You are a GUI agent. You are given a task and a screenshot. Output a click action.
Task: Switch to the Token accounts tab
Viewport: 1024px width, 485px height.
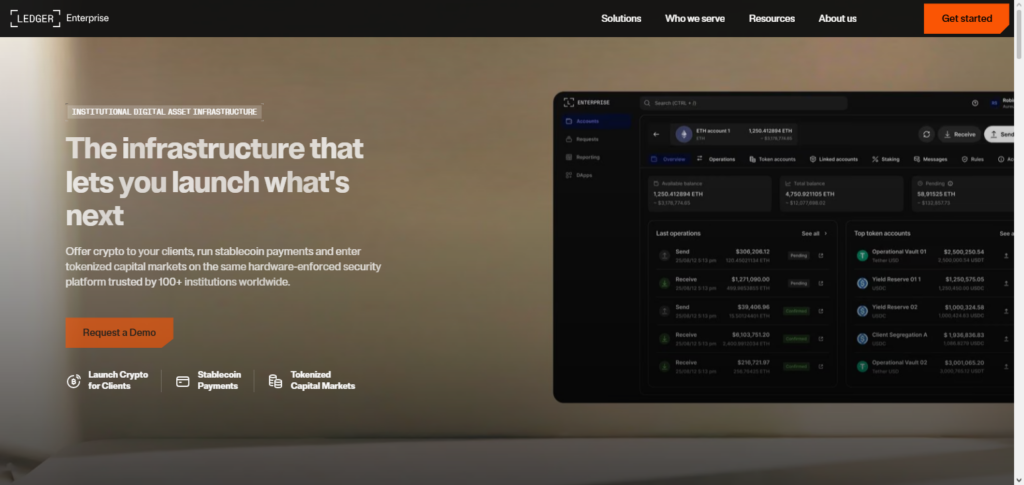[773, 159]
